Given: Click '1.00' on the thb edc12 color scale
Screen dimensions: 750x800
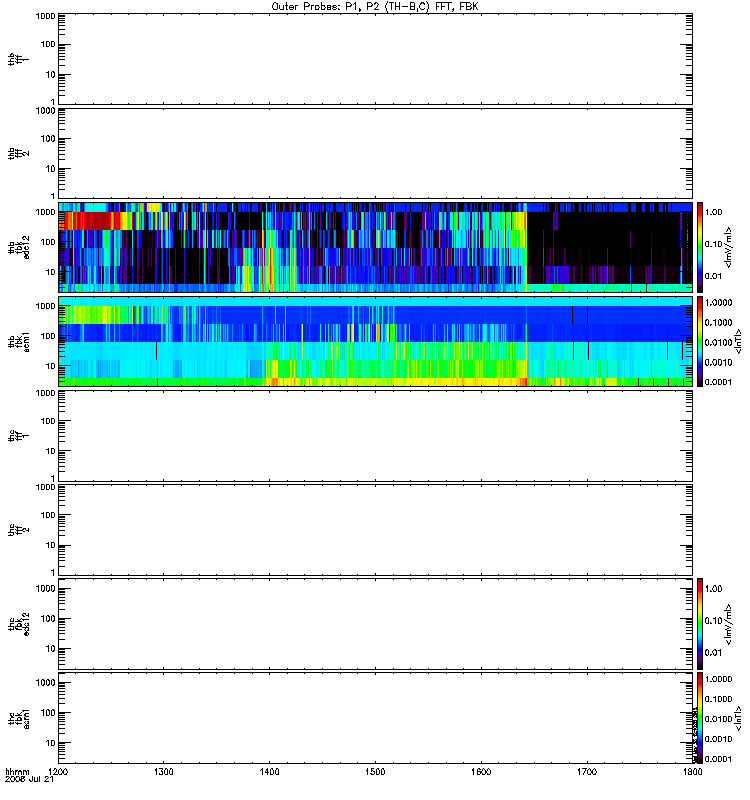Looking at the screenshot, I should click(x=713, y=212).
